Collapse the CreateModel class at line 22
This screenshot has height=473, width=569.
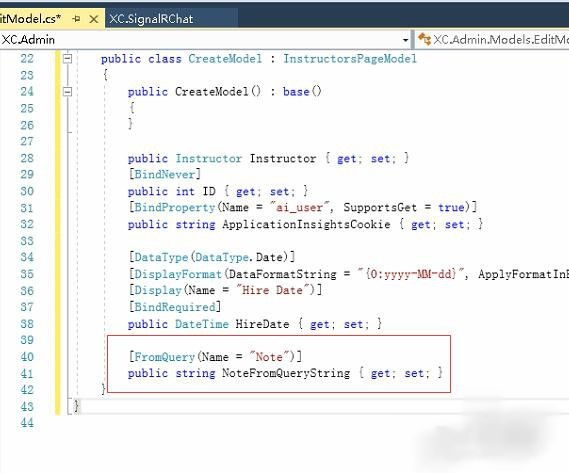tap(67, 58)
